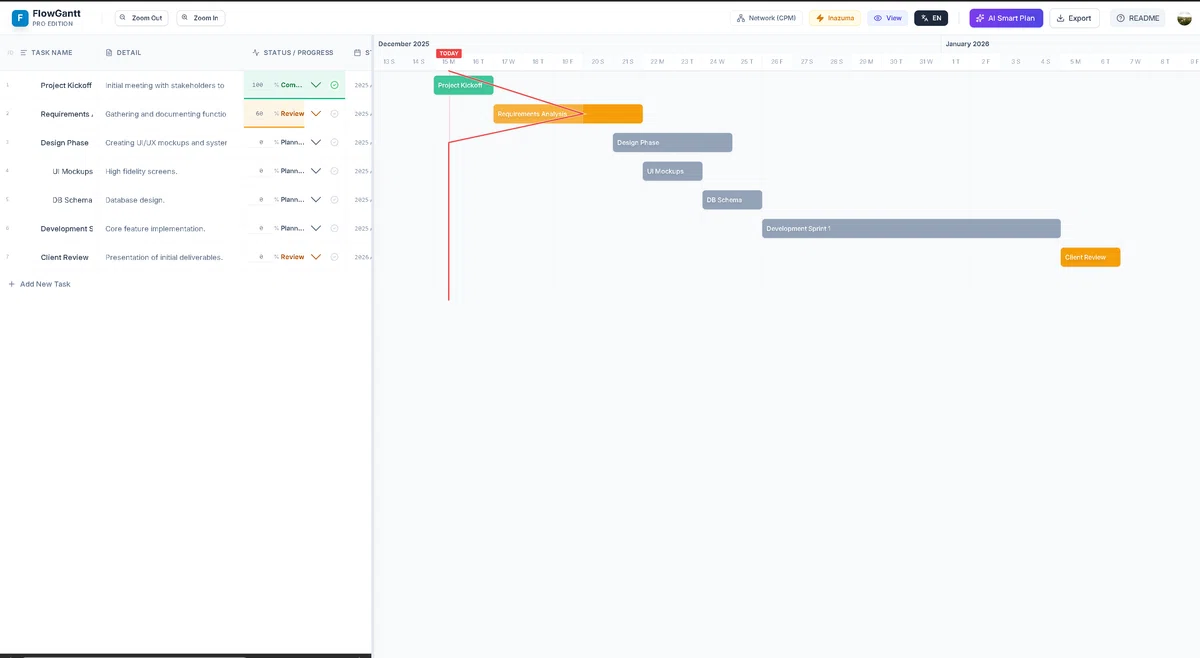The width and height of the screenshot is (1200, 658).
Task: Click Add New Task
Action: tap(39, 284)
